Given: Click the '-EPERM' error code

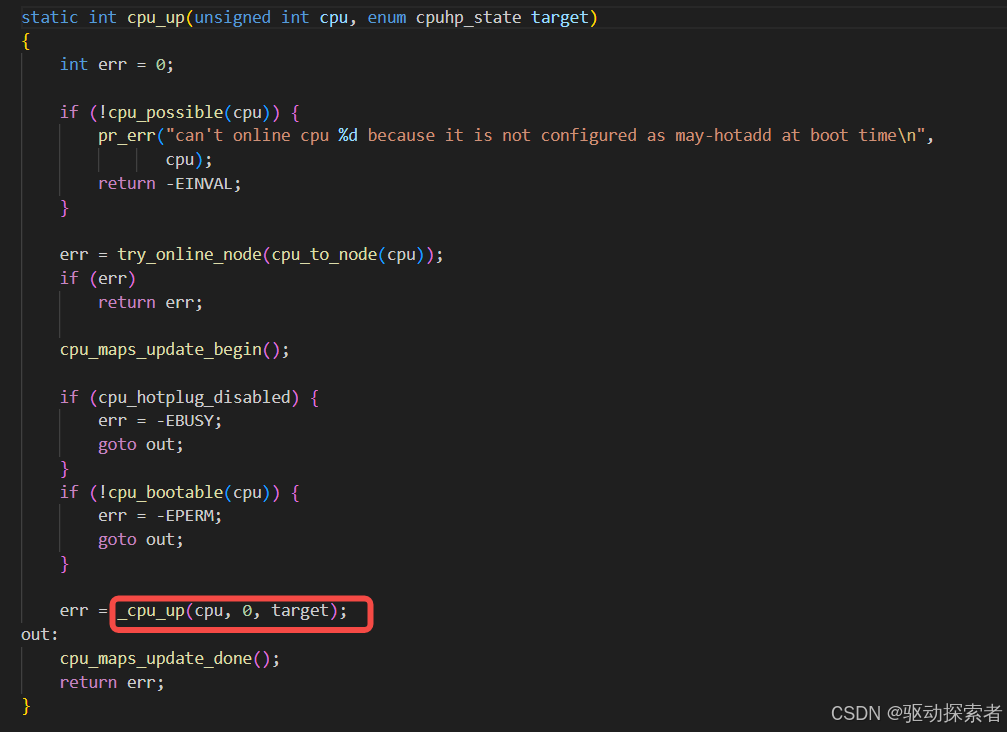Looking at the screenshot, I should click(185, 516).
